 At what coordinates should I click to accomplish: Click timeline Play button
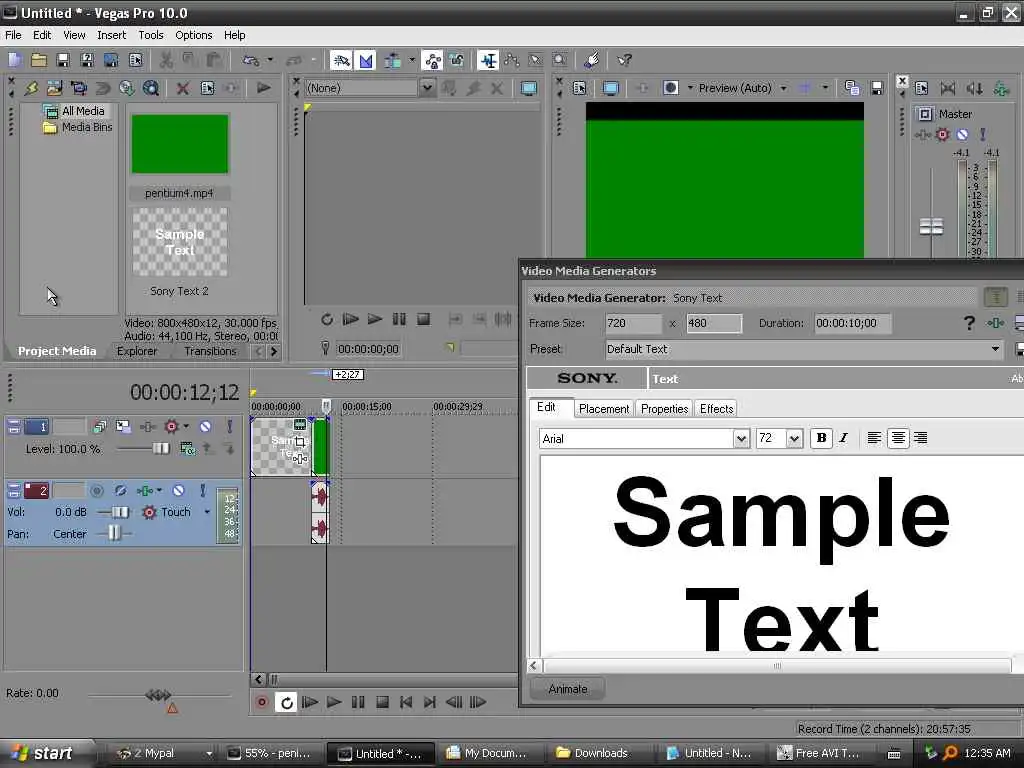pos(334,703)
